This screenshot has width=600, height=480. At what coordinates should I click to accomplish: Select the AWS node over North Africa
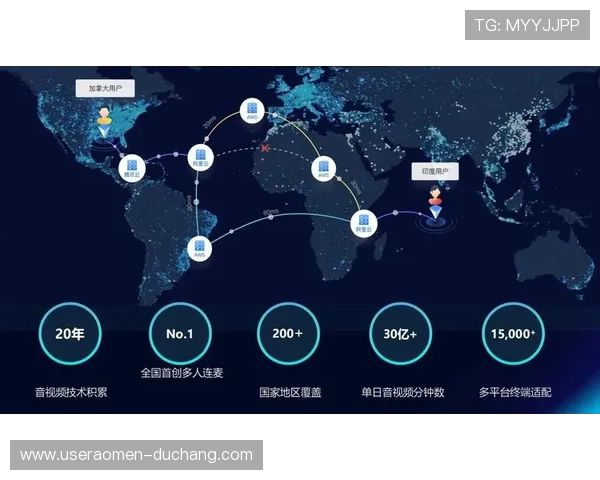click(323, 168)
